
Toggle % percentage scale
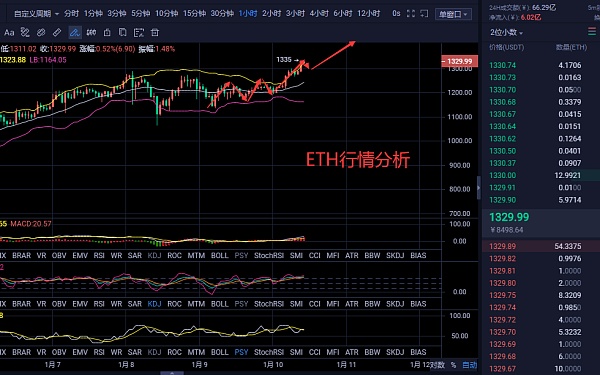point(453,365)
